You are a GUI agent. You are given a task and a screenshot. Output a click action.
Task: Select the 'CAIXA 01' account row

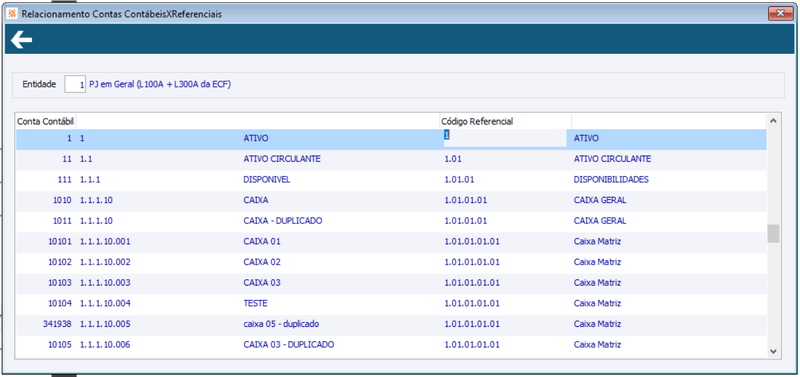click(391, 242)
